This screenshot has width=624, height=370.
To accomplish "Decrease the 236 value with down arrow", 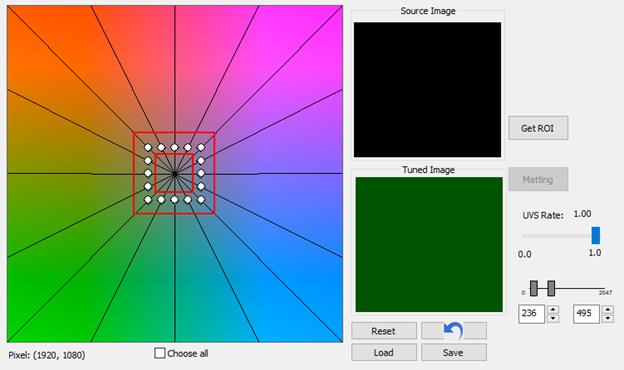I will (x=553, y=318).
